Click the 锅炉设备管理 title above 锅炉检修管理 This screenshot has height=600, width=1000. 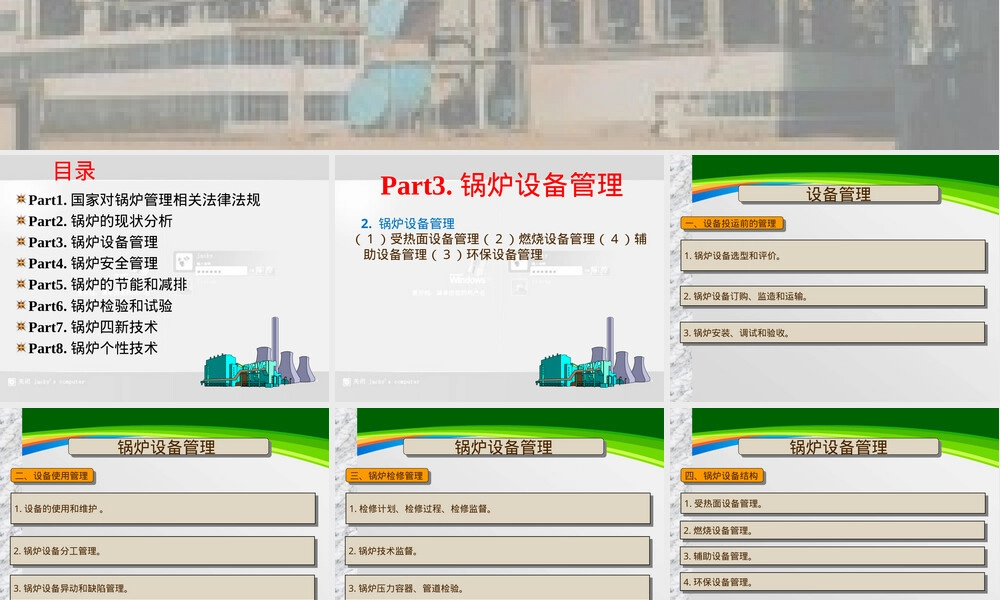(504, 448)
